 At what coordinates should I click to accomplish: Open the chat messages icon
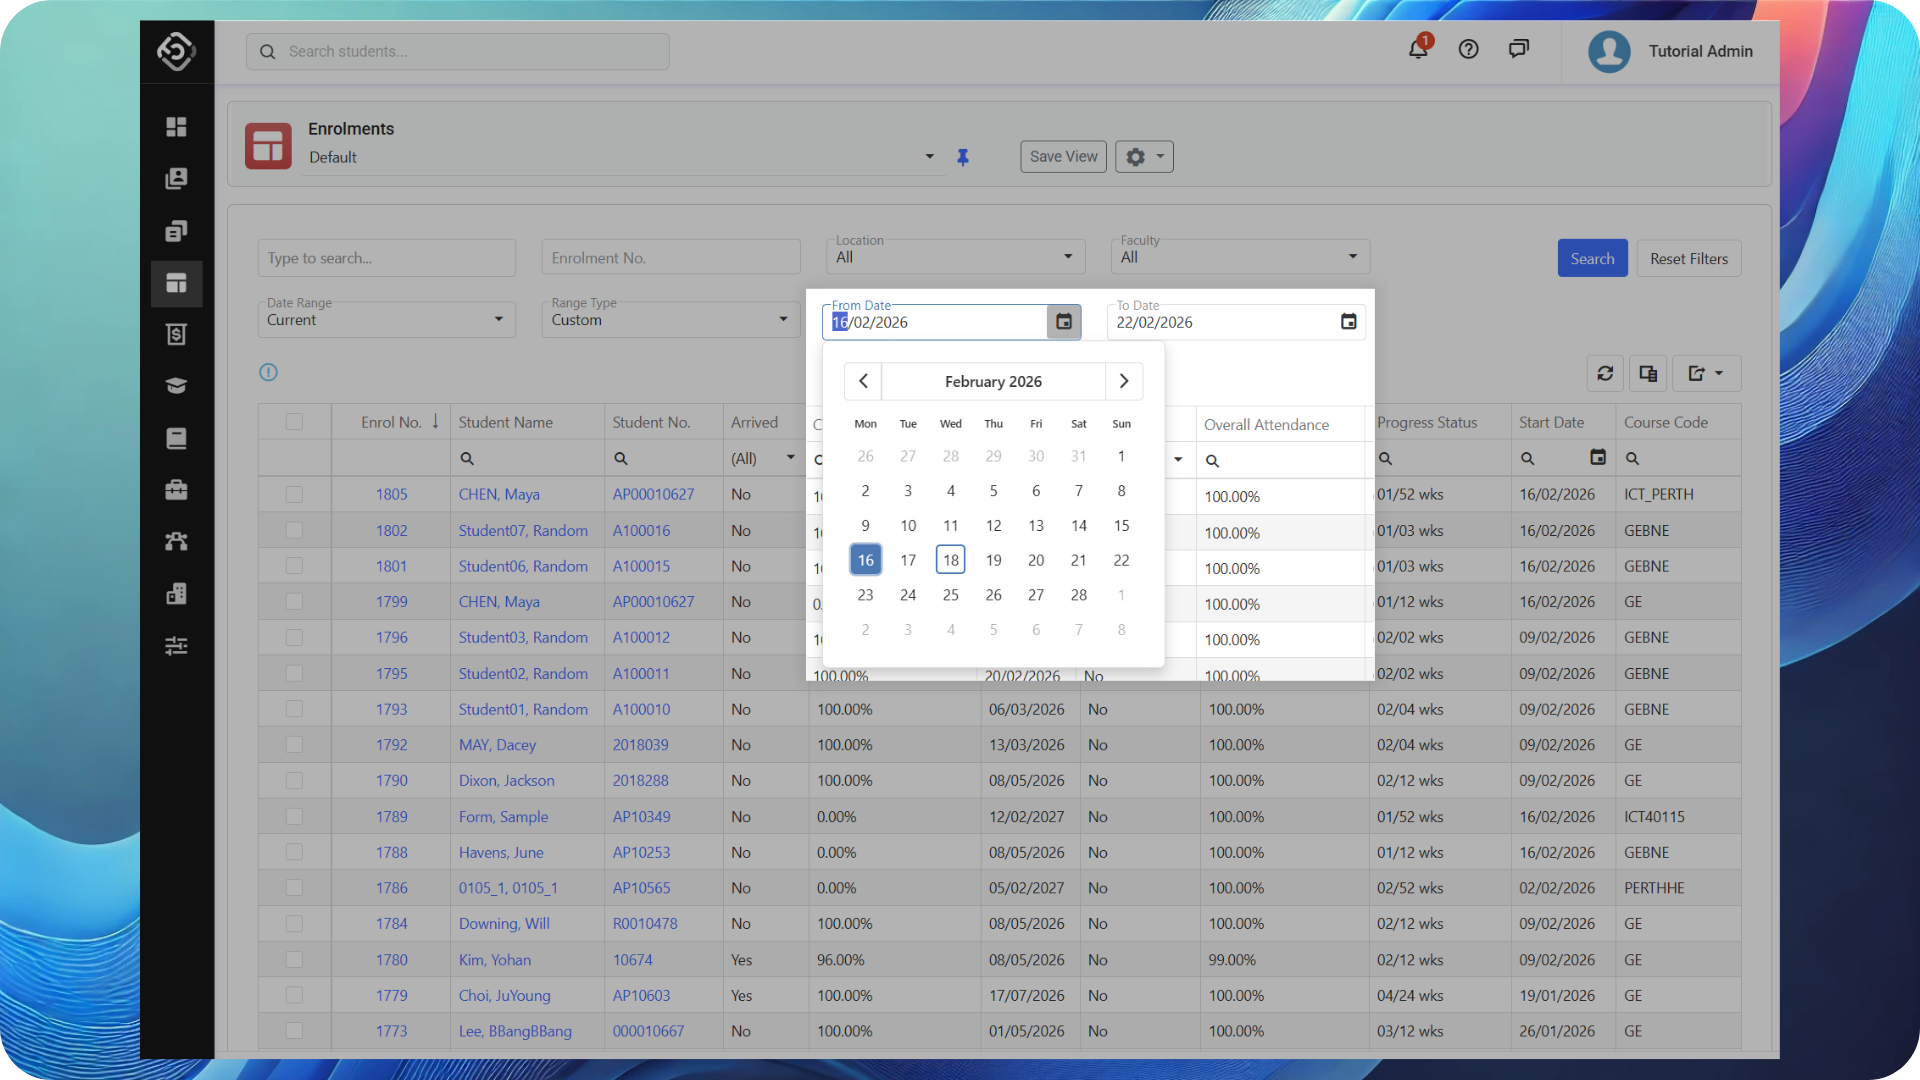[x=1518, y=49]
